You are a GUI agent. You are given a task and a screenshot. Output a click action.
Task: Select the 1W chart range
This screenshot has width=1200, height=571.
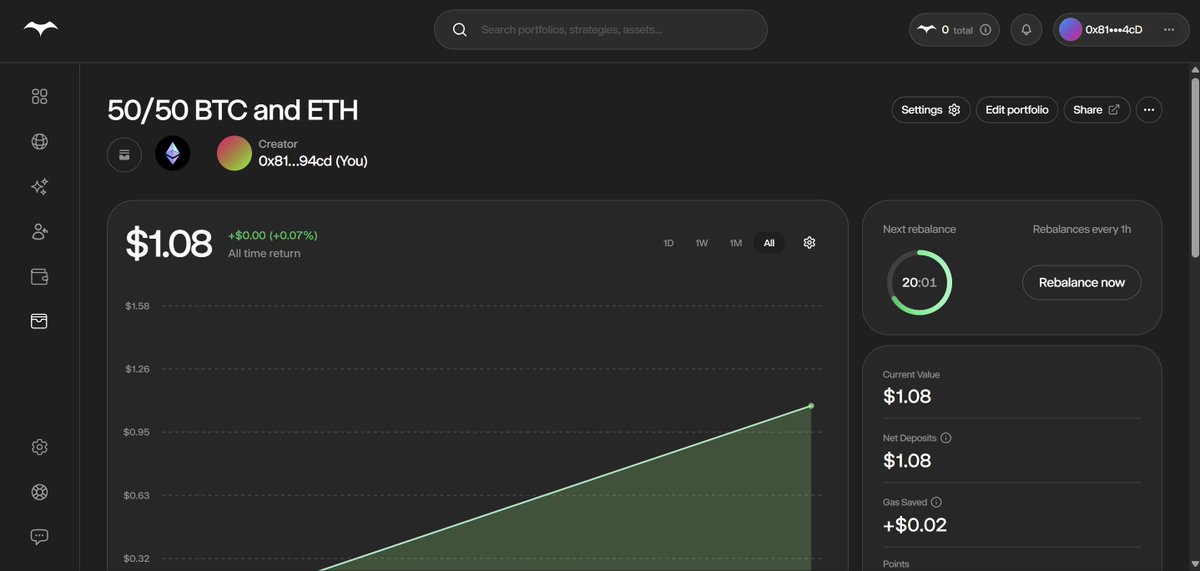click(702, 243)
